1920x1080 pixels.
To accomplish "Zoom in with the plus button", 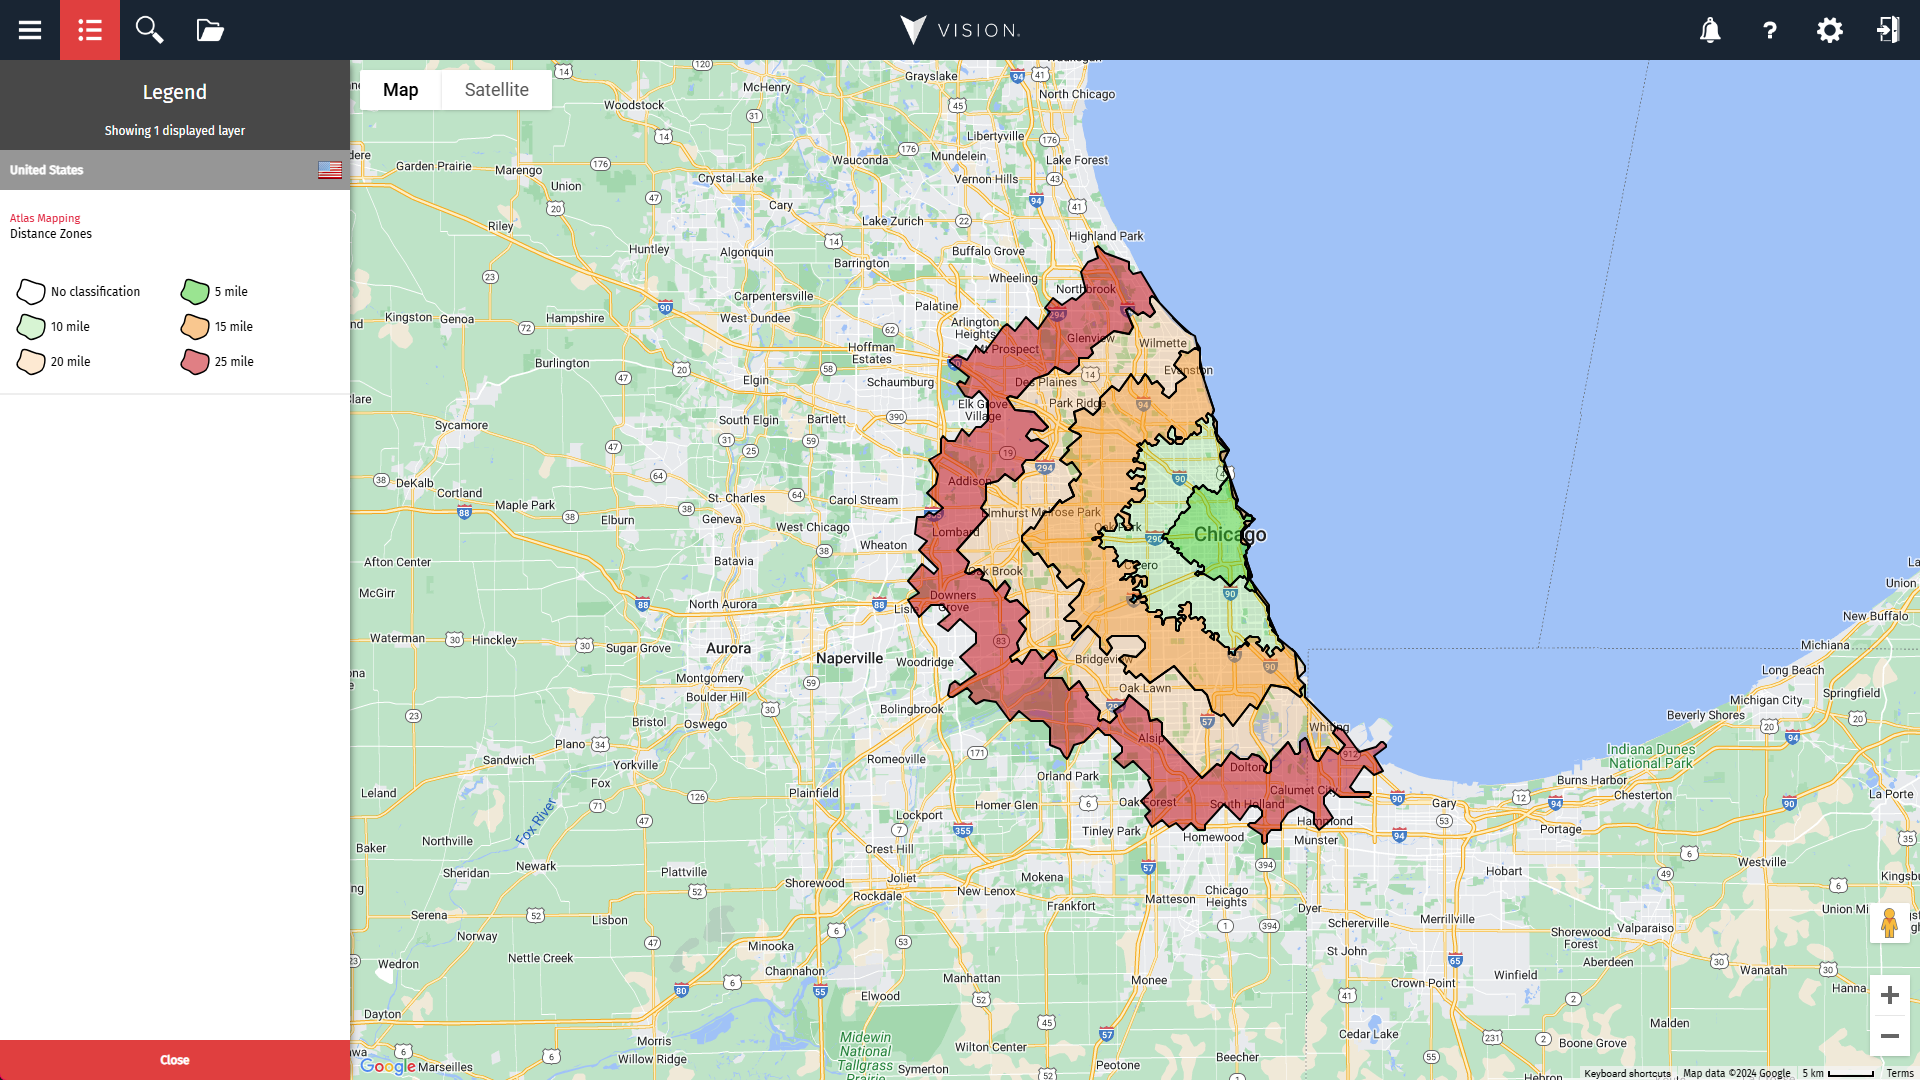I will pos(1889,995).
